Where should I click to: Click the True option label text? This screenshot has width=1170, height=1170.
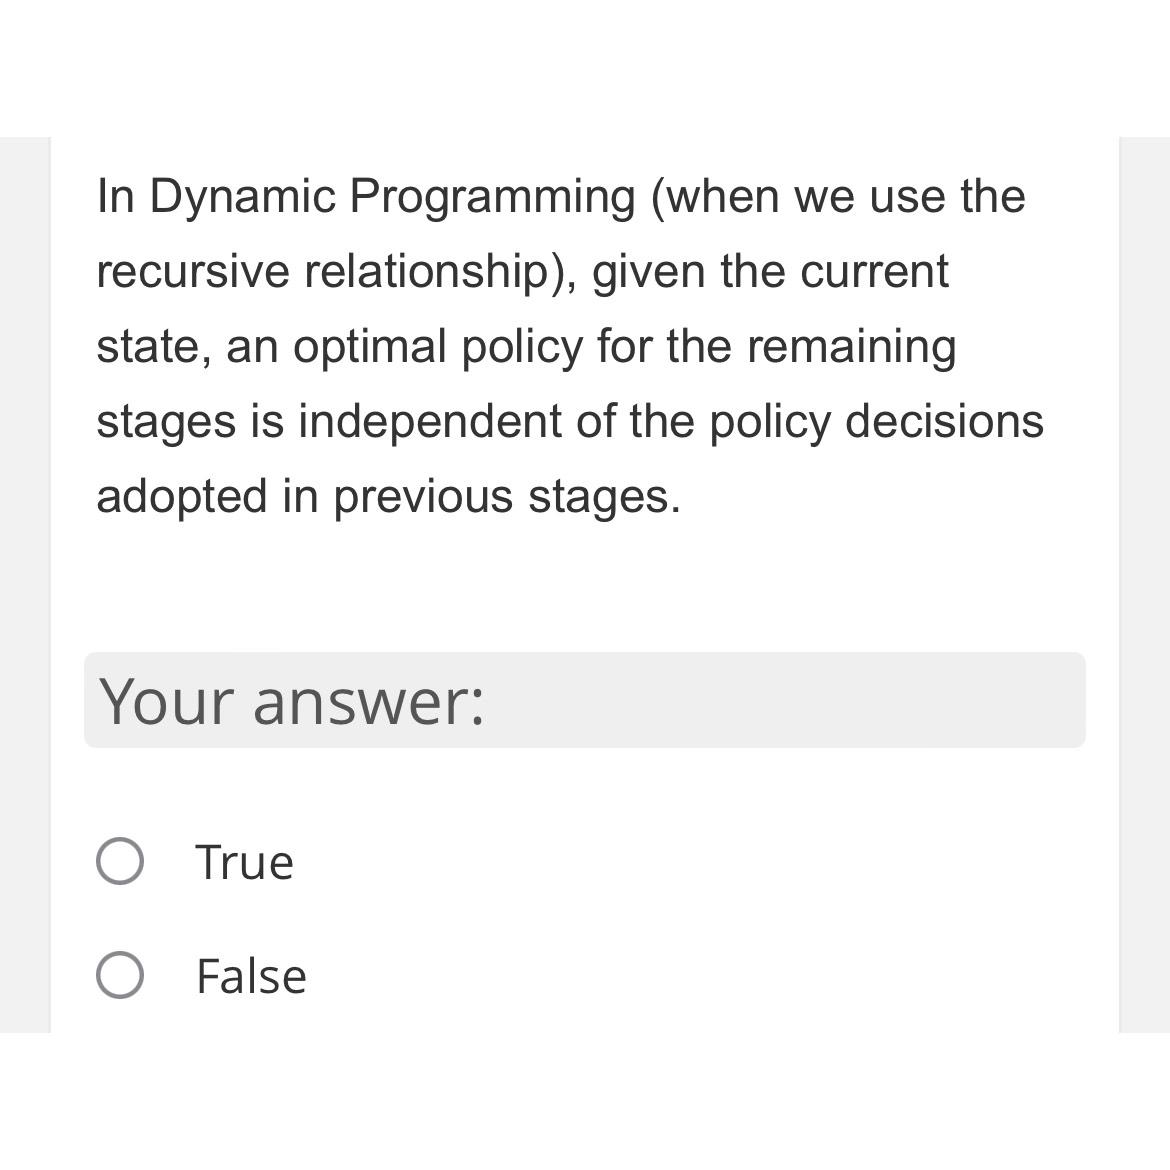point(244,860)
